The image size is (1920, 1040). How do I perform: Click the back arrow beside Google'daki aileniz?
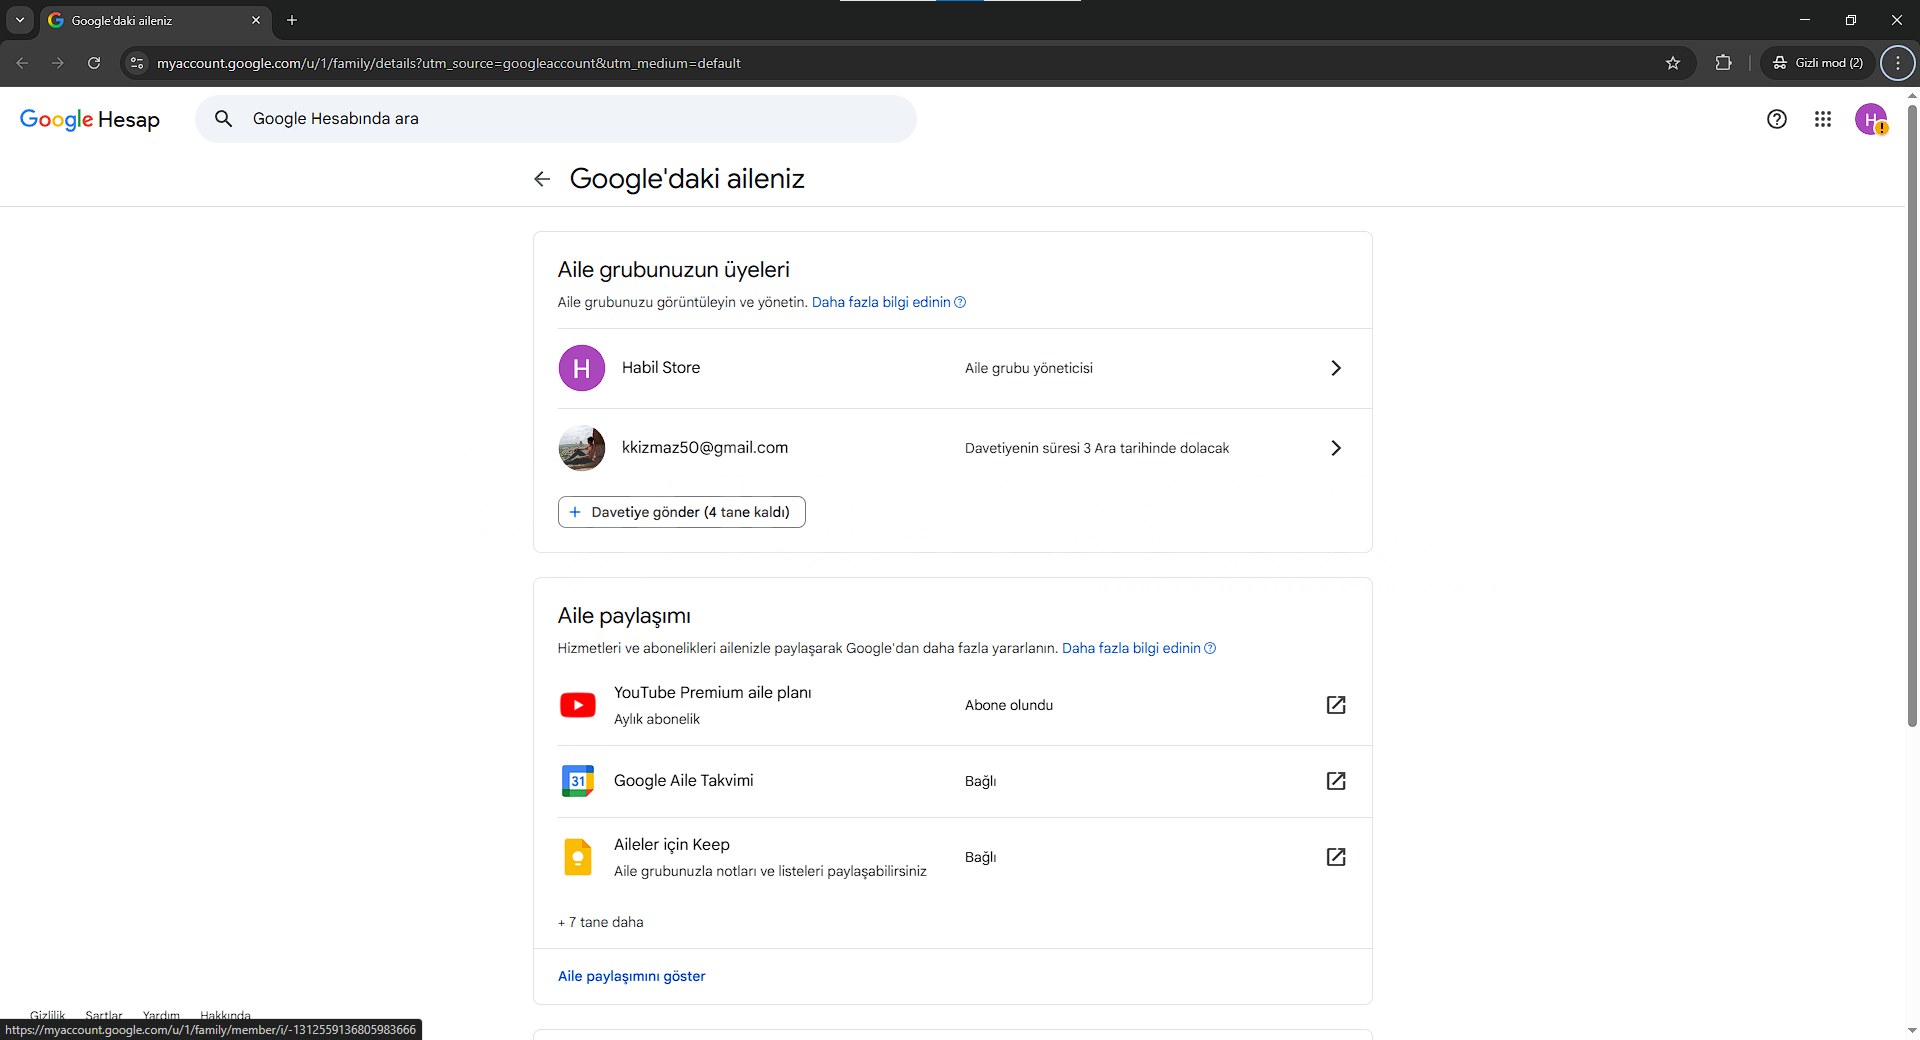point(542,179)
